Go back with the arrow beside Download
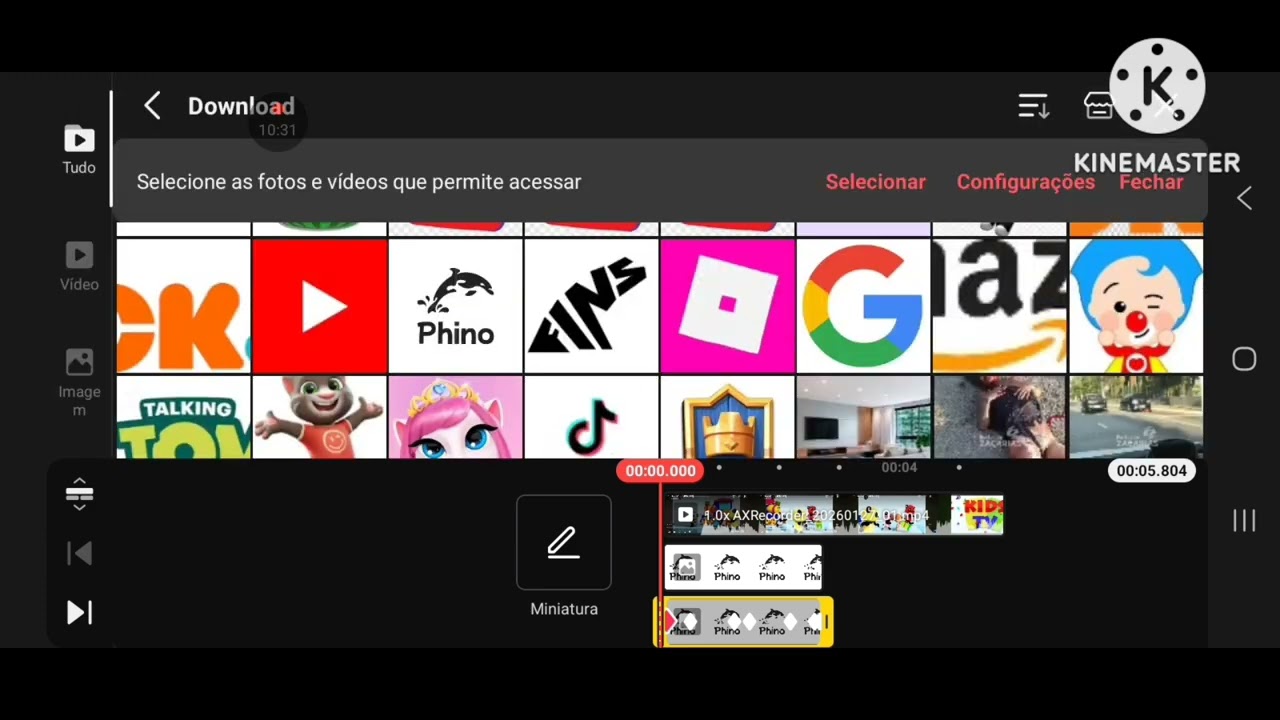Image resolution: width=1280 pixels, height=720 pixels. coord(152,106)
